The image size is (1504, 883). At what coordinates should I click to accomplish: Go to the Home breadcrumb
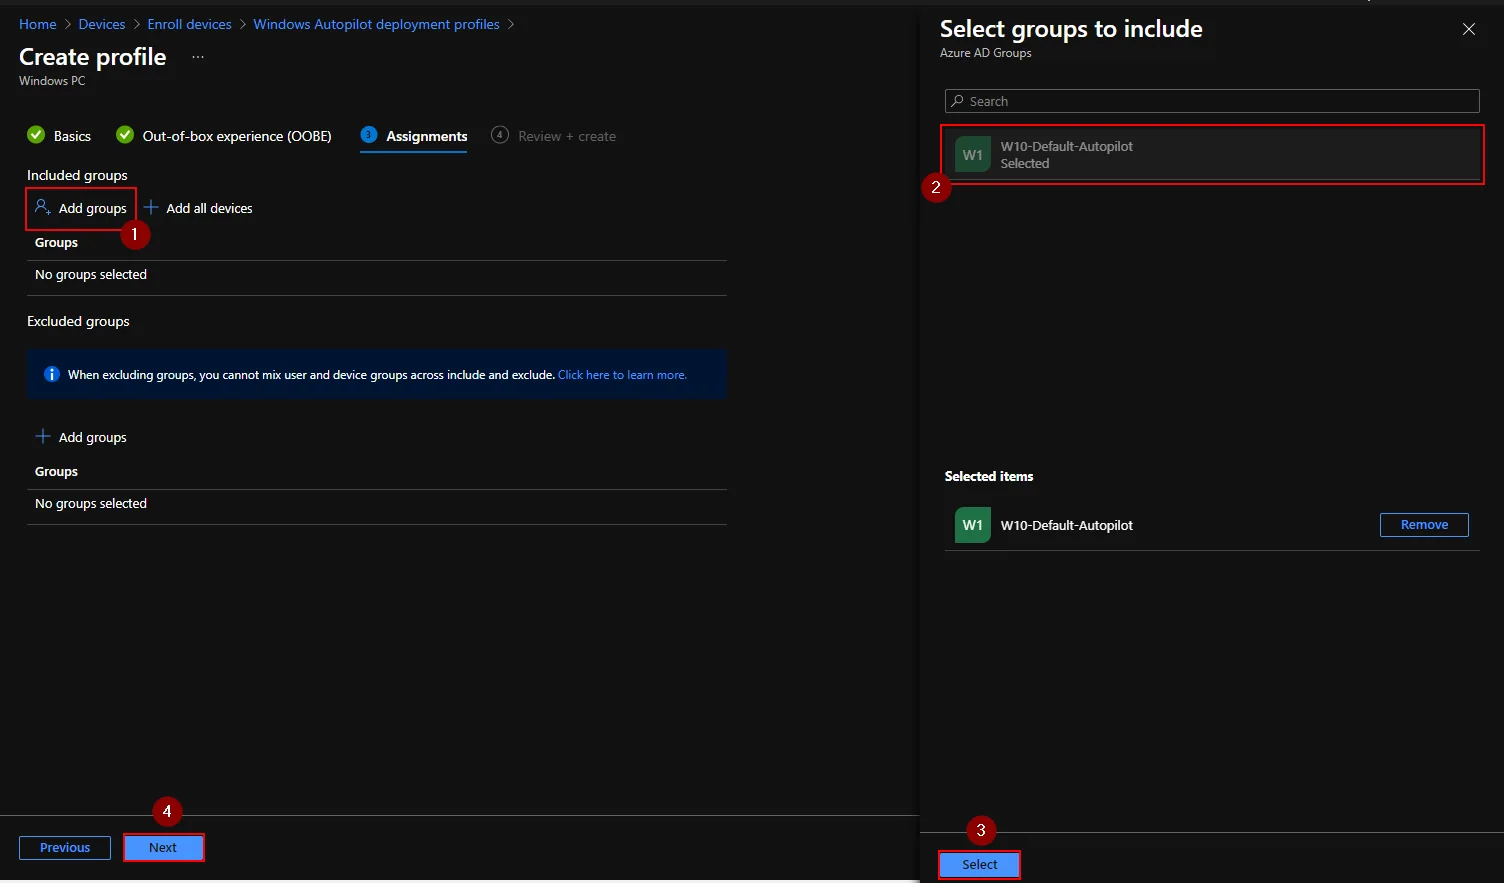pyautogui.click(x=38, y=24)
